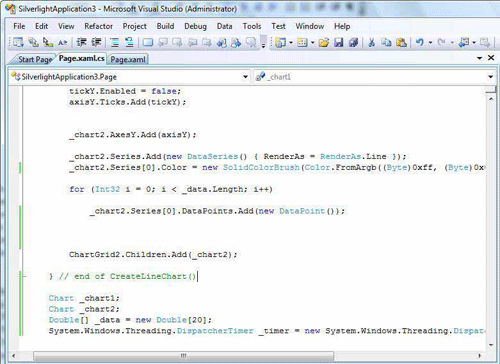Decrease line indent in text editor toolbar
Image resolution: width=500 pixels, height=364 pixels.
[82, 42]
